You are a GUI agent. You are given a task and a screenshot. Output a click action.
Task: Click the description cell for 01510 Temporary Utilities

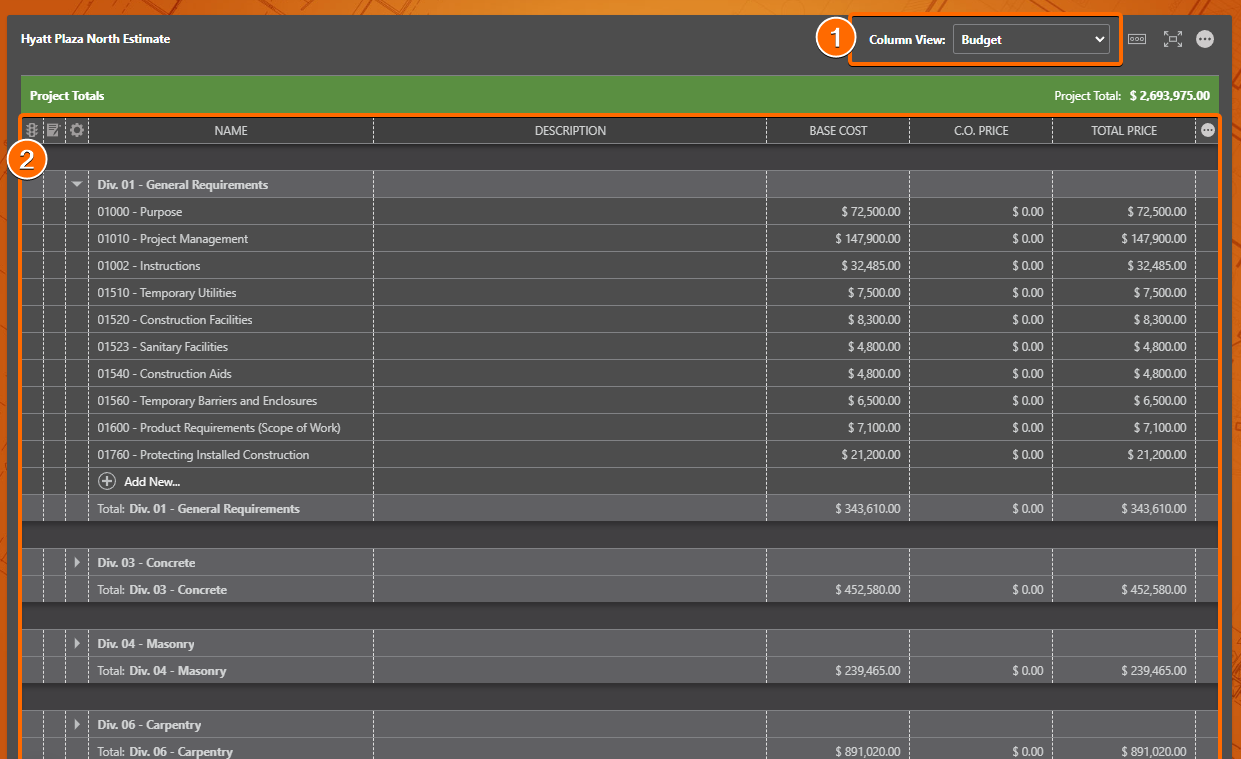pyautogui.click(x=570, y=292)
